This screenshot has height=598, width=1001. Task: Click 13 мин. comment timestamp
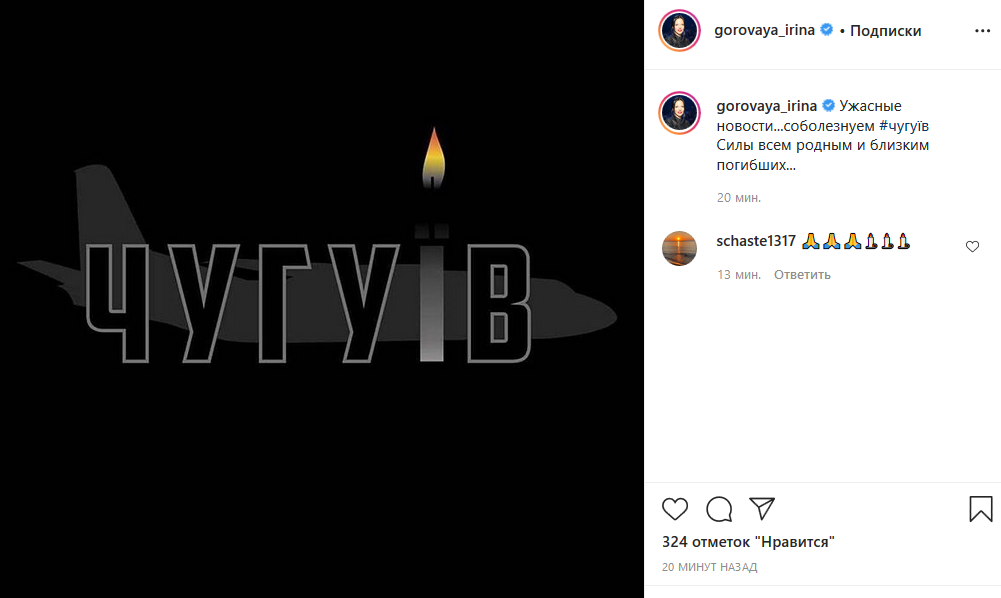tap(739, 274)
